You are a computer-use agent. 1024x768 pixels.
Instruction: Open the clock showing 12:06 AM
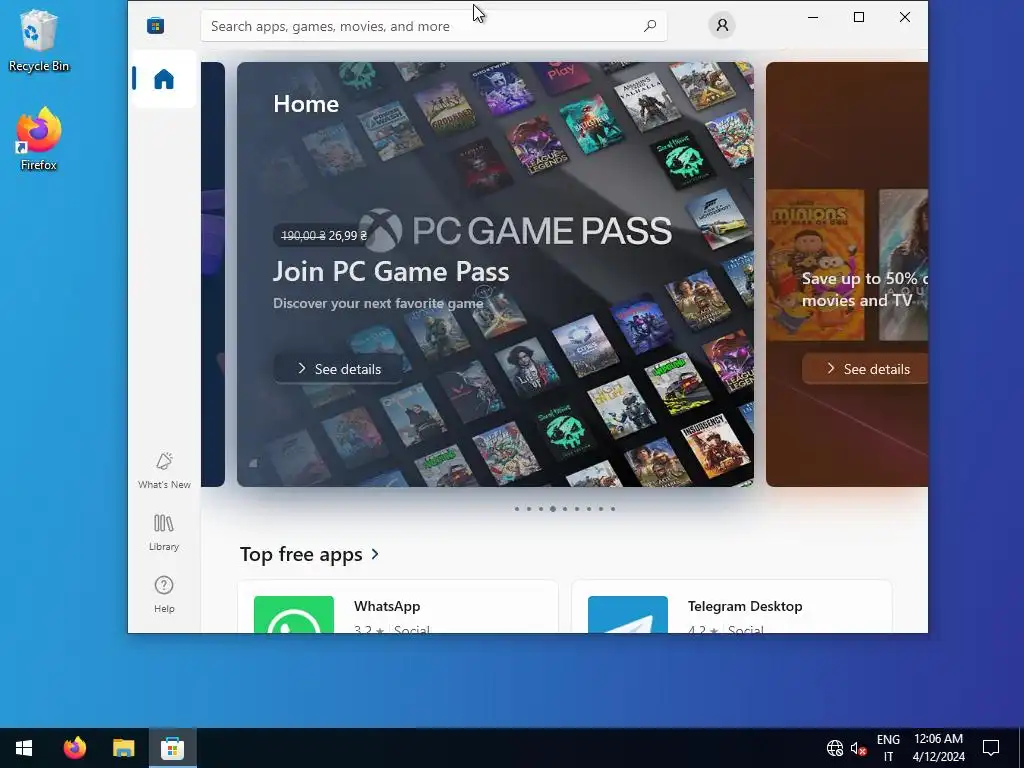(938, 748)
